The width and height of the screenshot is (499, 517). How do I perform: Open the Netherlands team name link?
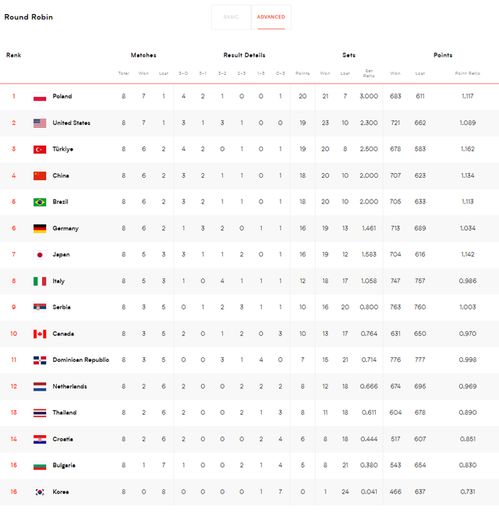click(70, 386)
